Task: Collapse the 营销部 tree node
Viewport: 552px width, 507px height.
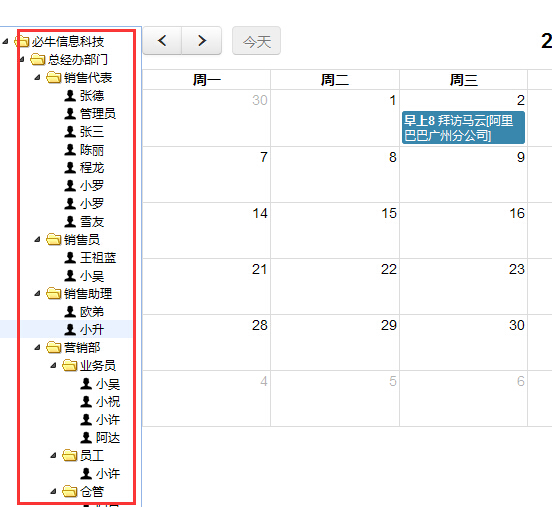Action: point(37,348)
